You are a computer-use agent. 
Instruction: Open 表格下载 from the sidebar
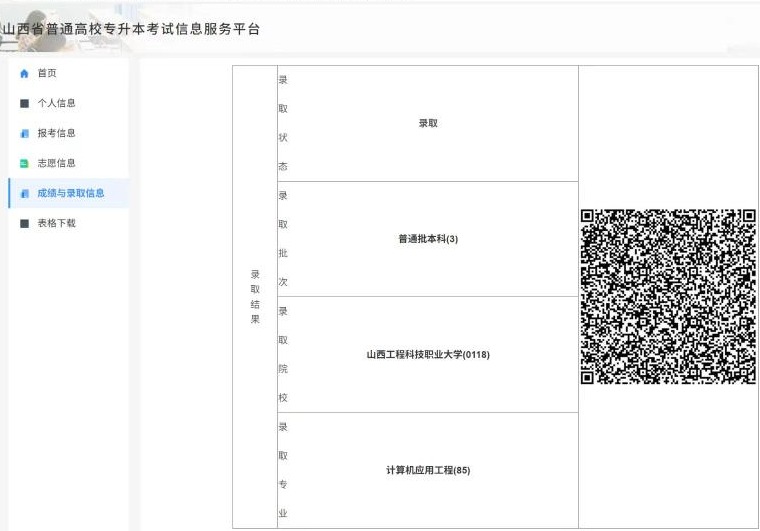click(x=69, y=223)
